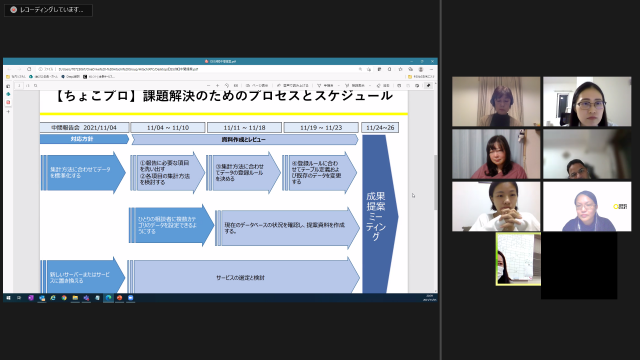Select the erase (消去) tool
This screenshot has width=640, height=360.
(x=383, y=85)
